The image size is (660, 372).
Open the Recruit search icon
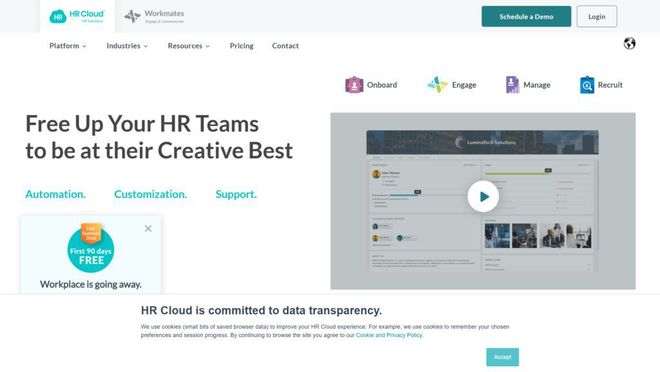coord(587,85)
